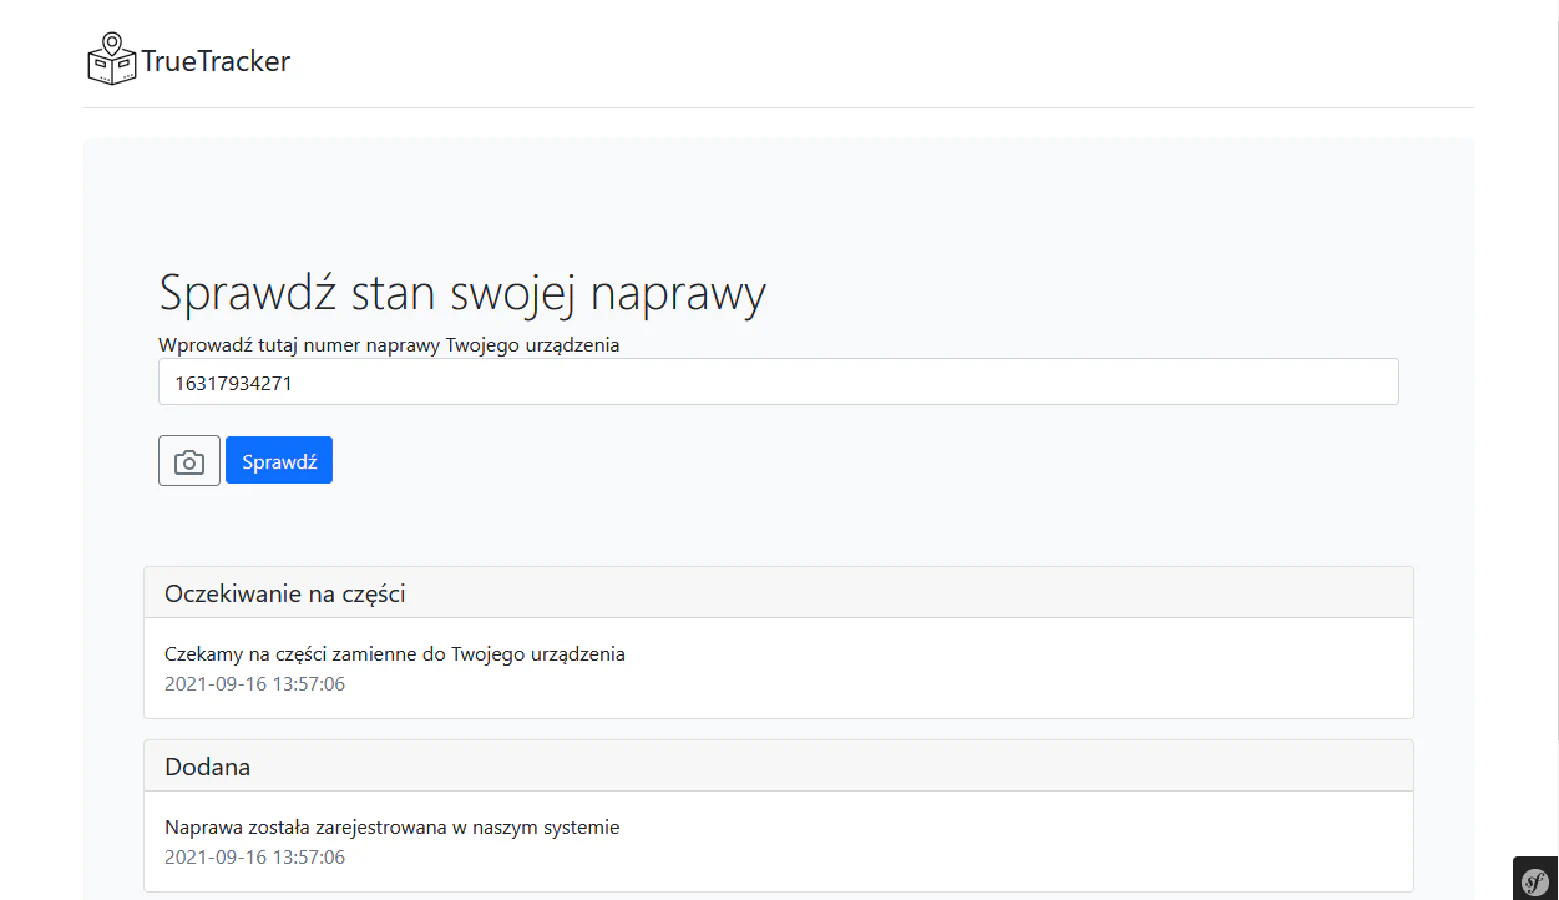Click the TrueTracker package logo icon
Screen dimensions: 1559x900
click(x=111, y=59)
